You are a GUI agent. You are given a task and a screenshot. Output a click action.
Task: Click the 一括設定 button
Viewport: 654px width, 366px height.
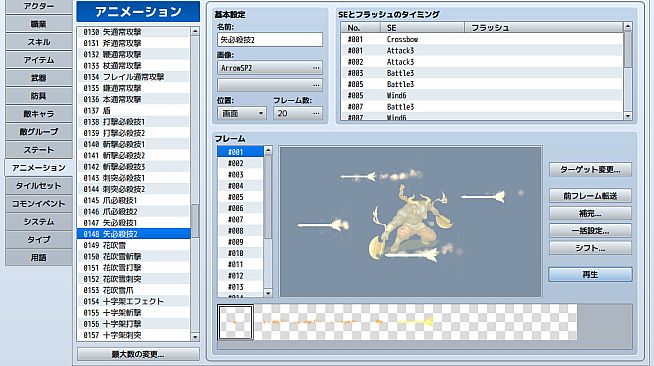(x=590, y=231)
